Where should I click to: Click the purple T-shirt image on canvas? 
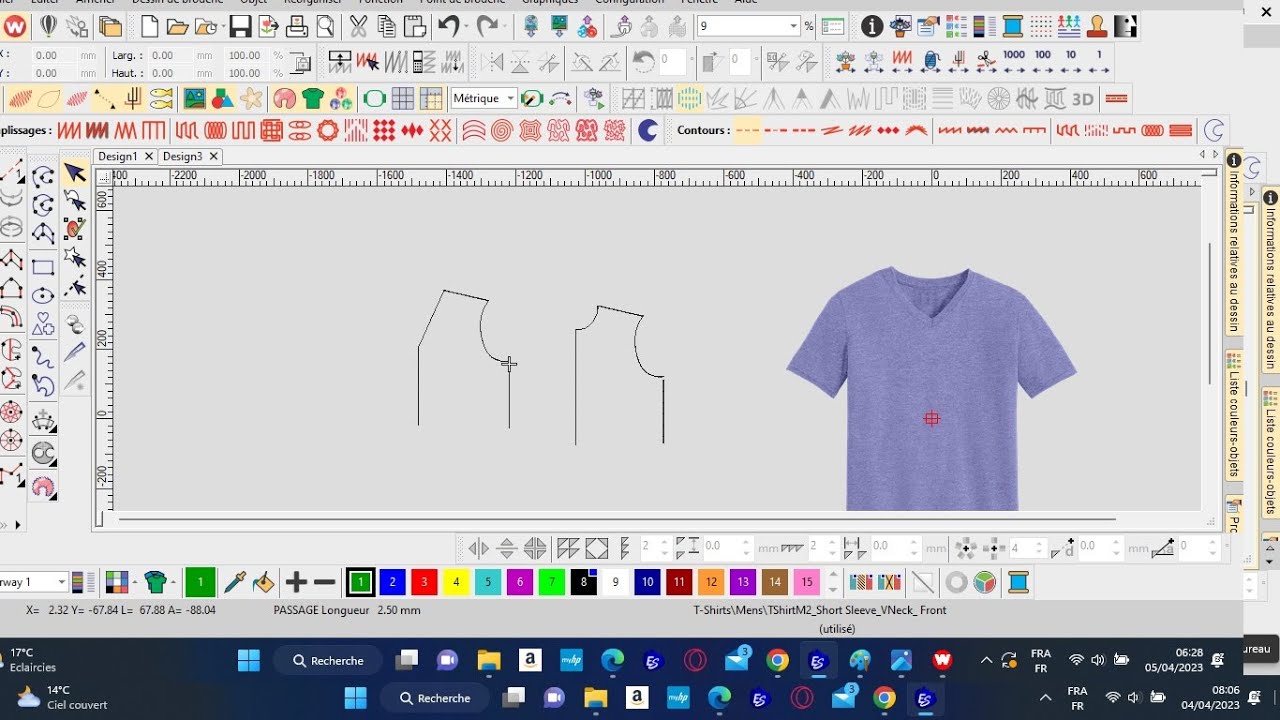931,388
